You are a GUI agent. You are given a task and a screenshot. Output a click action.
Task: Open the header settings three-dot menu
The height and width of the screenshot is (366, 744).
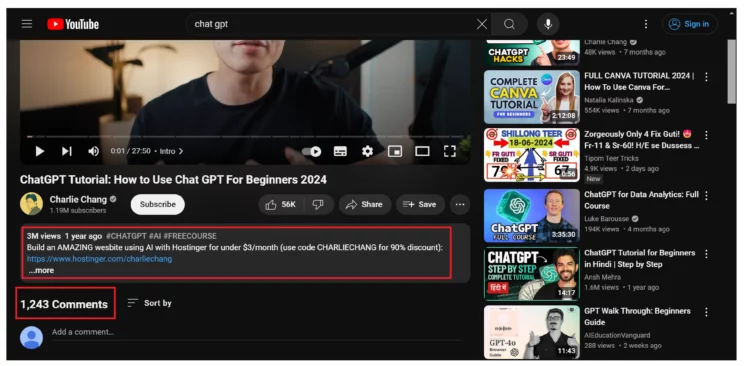(x=645, y=24)
